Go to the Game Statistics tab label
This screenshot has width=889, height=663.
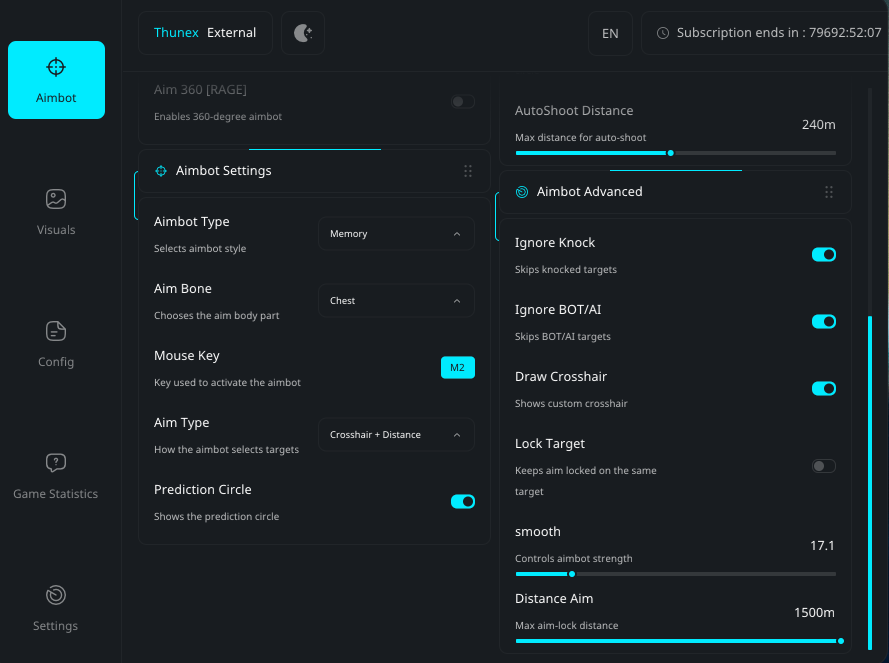tap(56, 494)
